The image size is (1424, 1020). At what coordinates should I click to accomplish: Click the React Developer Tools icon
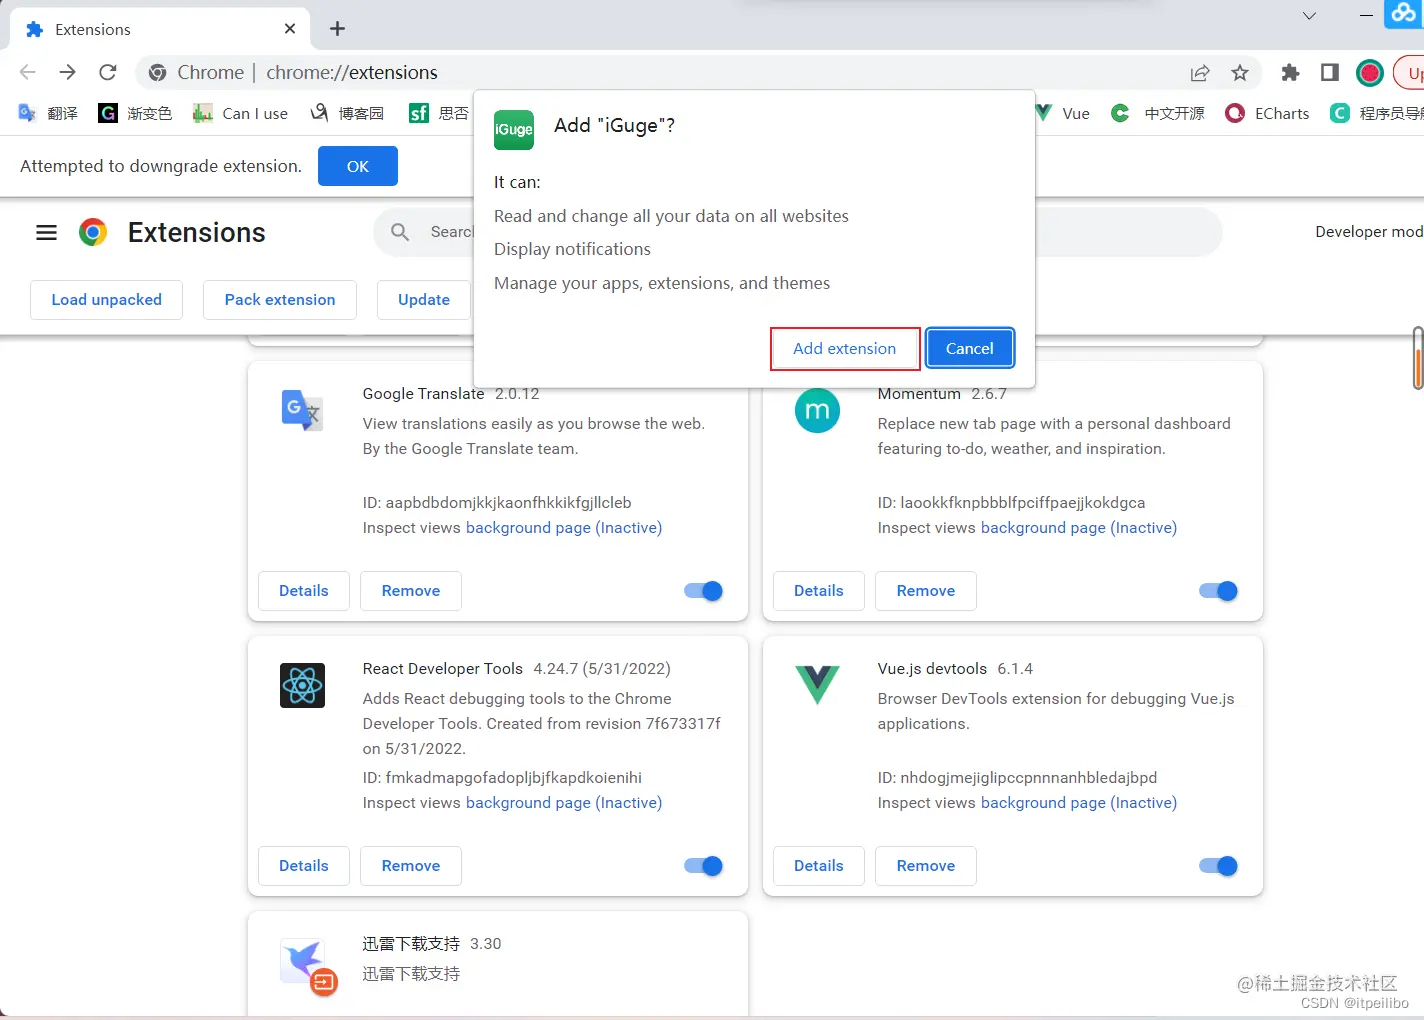pyautogui.click(x=302, y=686)
